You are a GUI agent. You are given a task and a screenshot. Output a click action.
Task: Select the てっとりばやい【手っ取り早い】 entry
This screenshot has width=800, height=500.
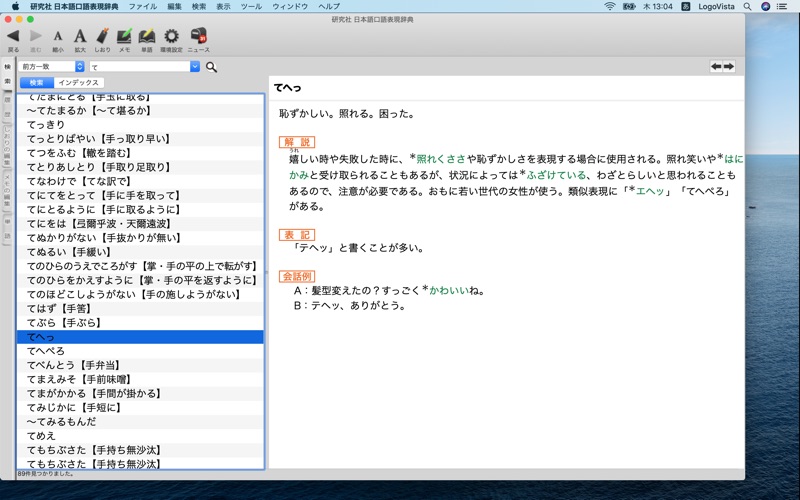click(140, 139)
